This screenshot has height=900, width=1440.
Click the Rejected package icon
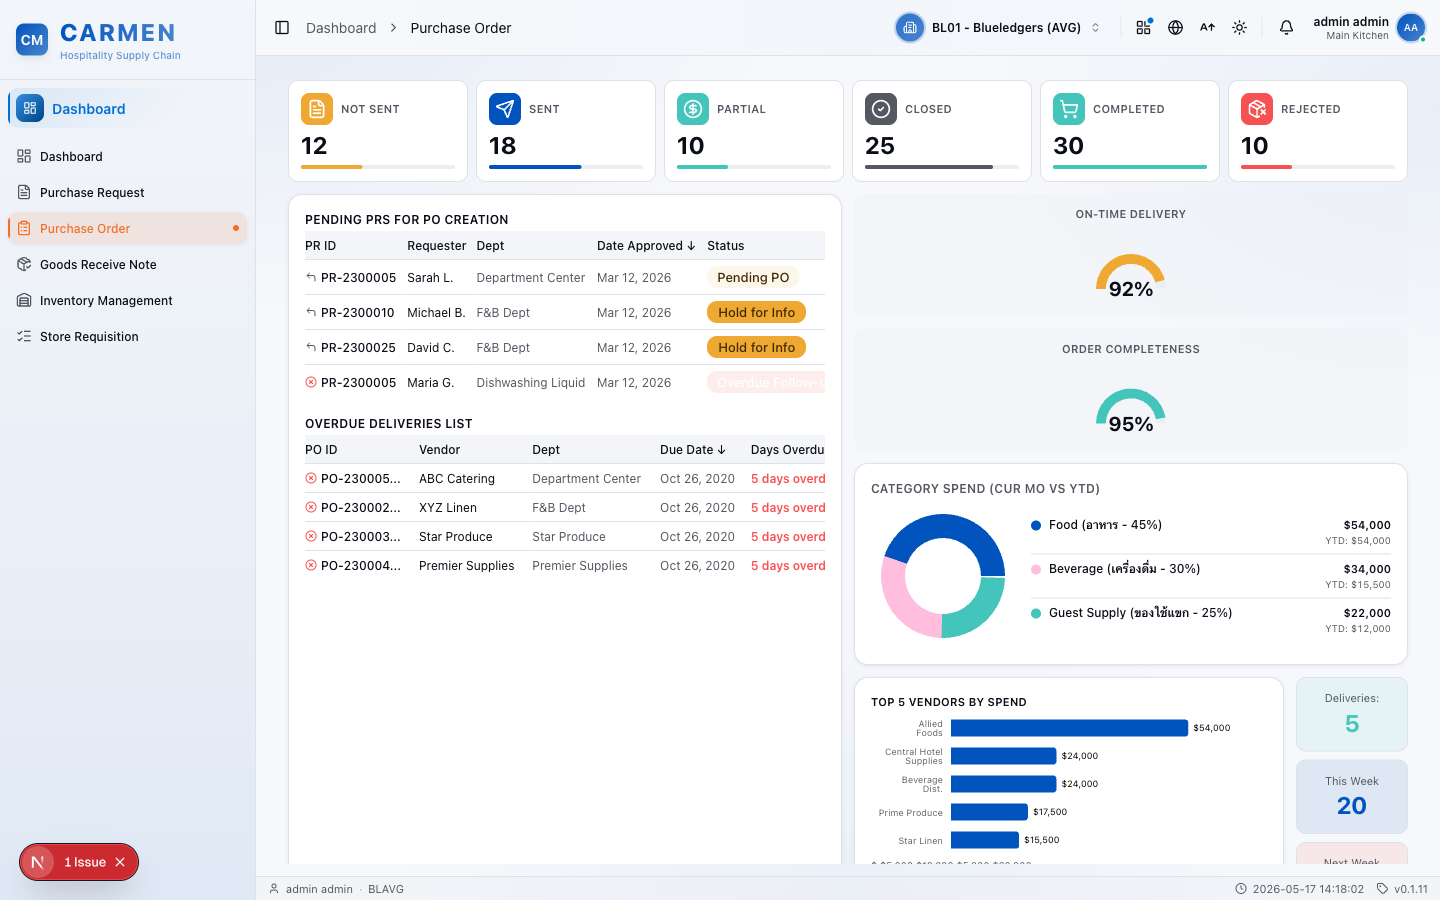click(x=1257, y=109)
